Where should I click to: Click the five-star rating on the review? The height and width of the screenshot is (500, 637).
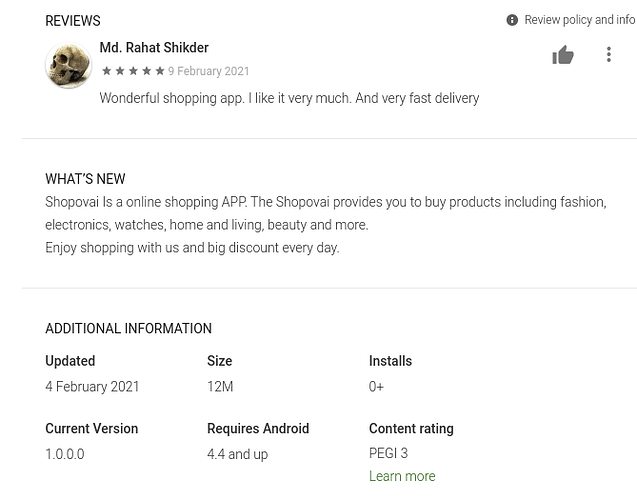(132, 71)
